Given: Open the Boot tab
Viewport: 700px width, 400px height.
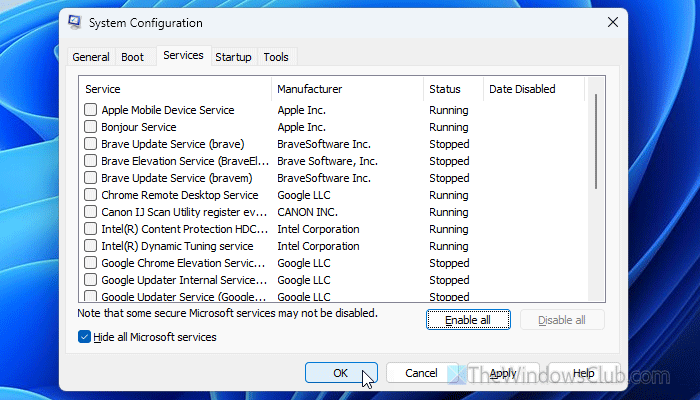Looking at the screenshot, I should [133, 57].
